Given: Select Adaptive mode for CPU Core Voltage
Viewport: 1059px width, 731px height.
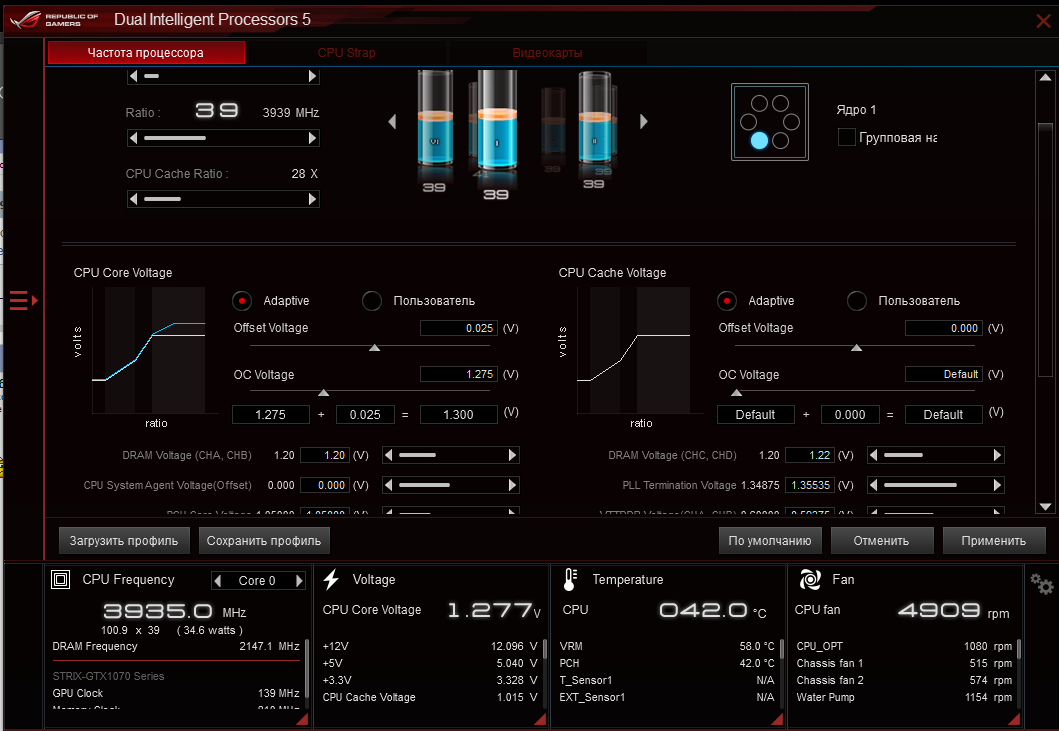Looking at the screenshot, I should click(242, 301).
